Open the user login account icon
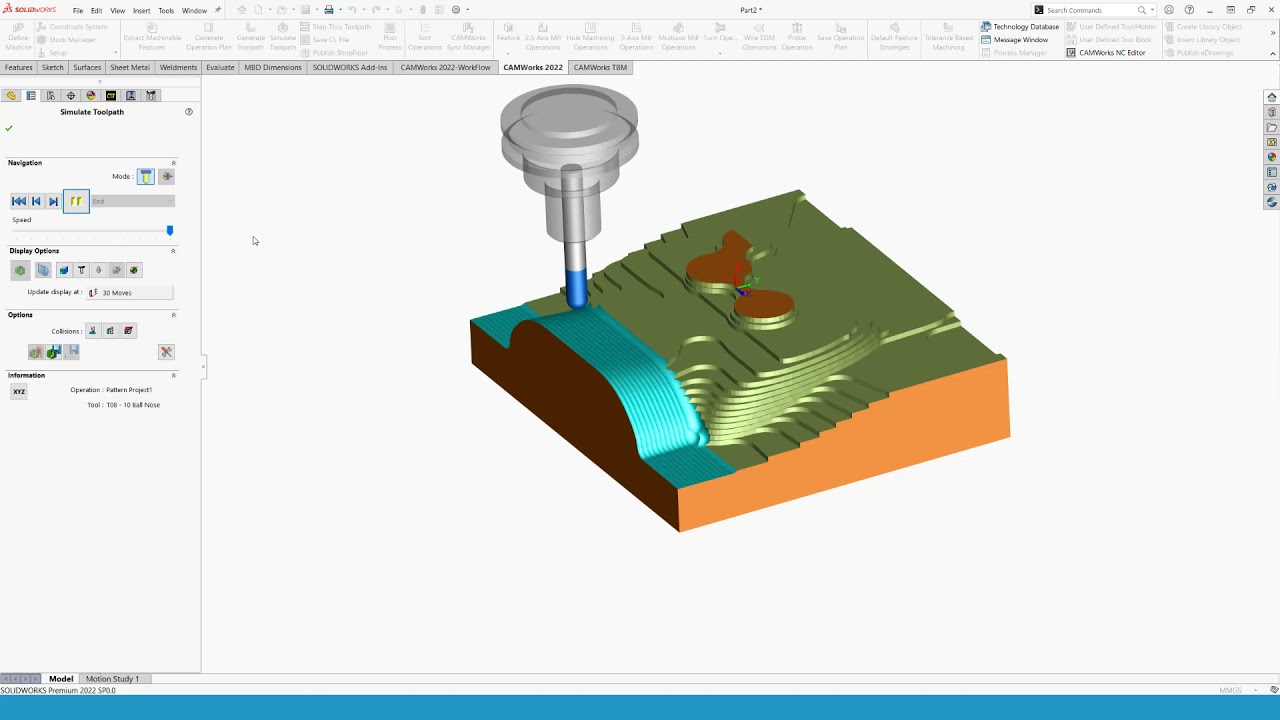Image resolution: width=1280 pixels, height=720 pixels. tap(1169, 10)
